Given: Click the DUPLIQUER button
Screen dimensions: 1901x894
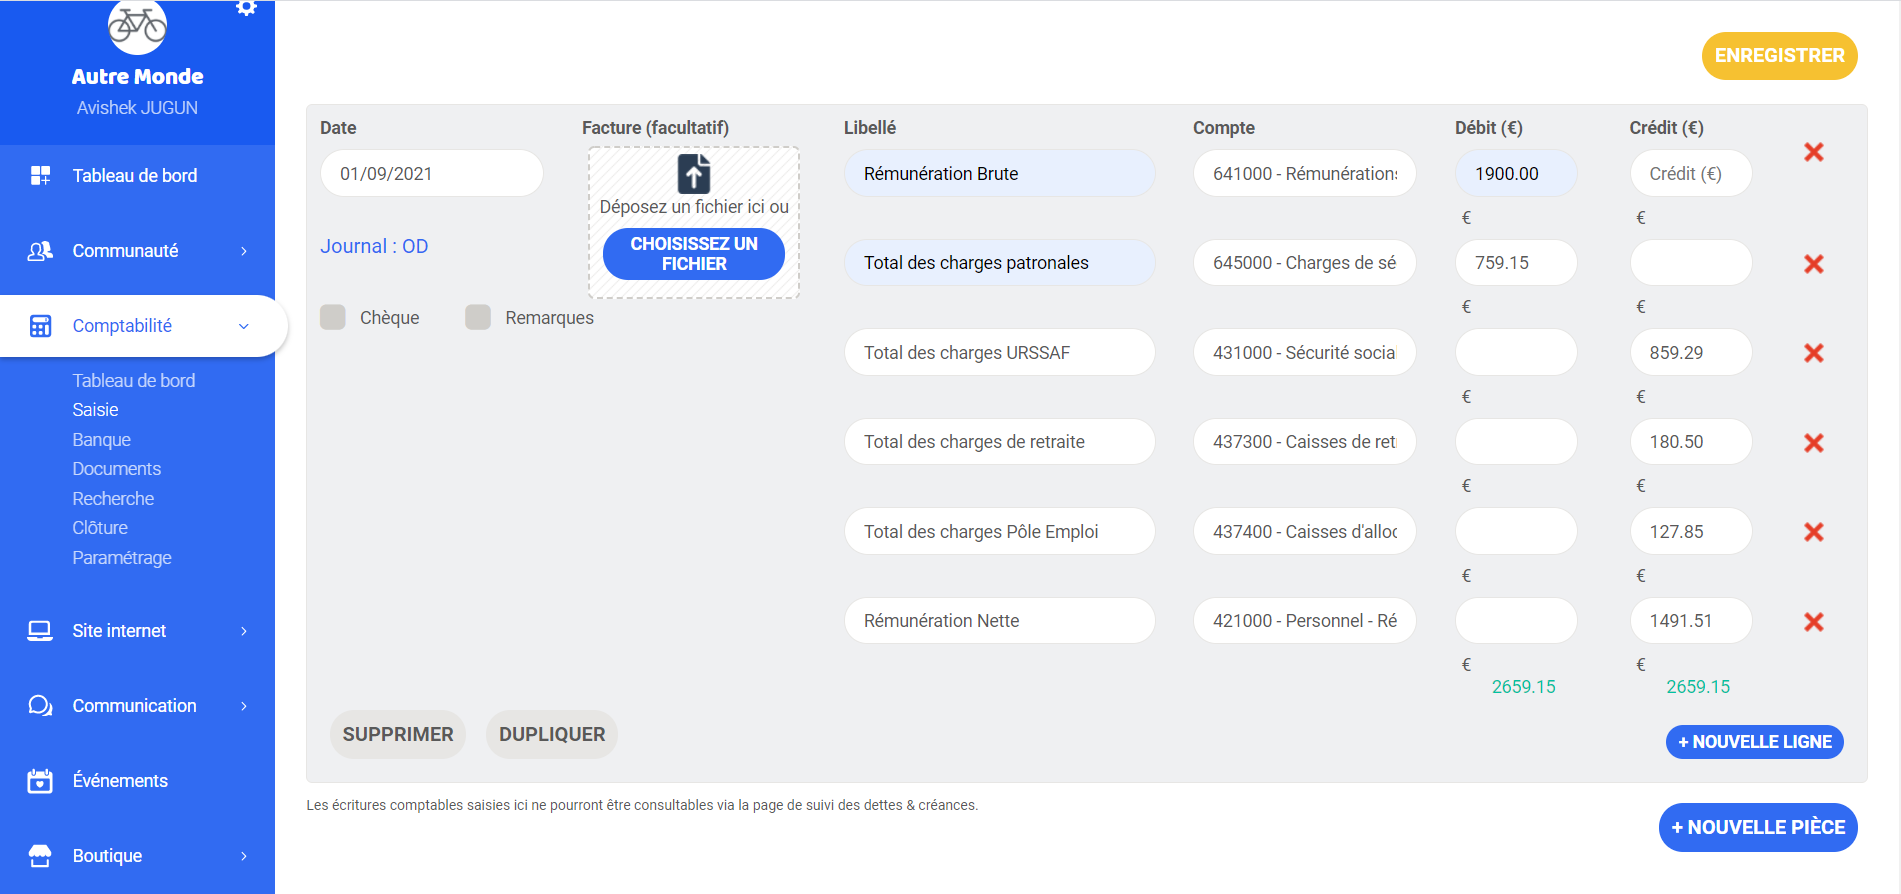Looking at the screenshot, I should coord(552,735).
